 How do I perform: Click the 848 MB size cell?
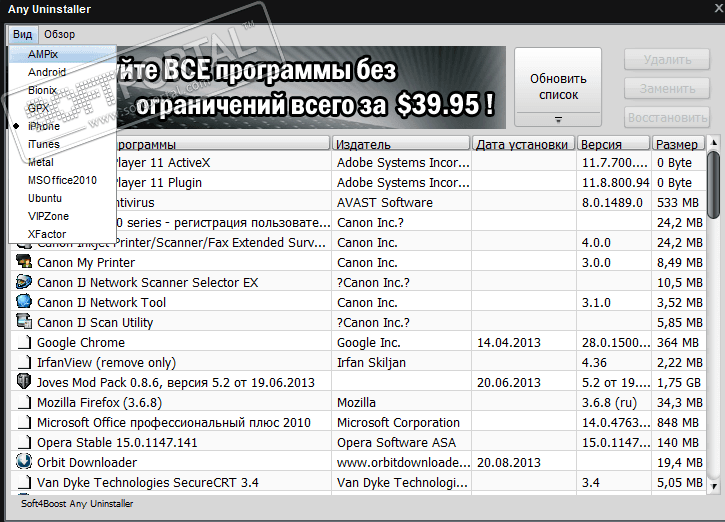[679, 423]
